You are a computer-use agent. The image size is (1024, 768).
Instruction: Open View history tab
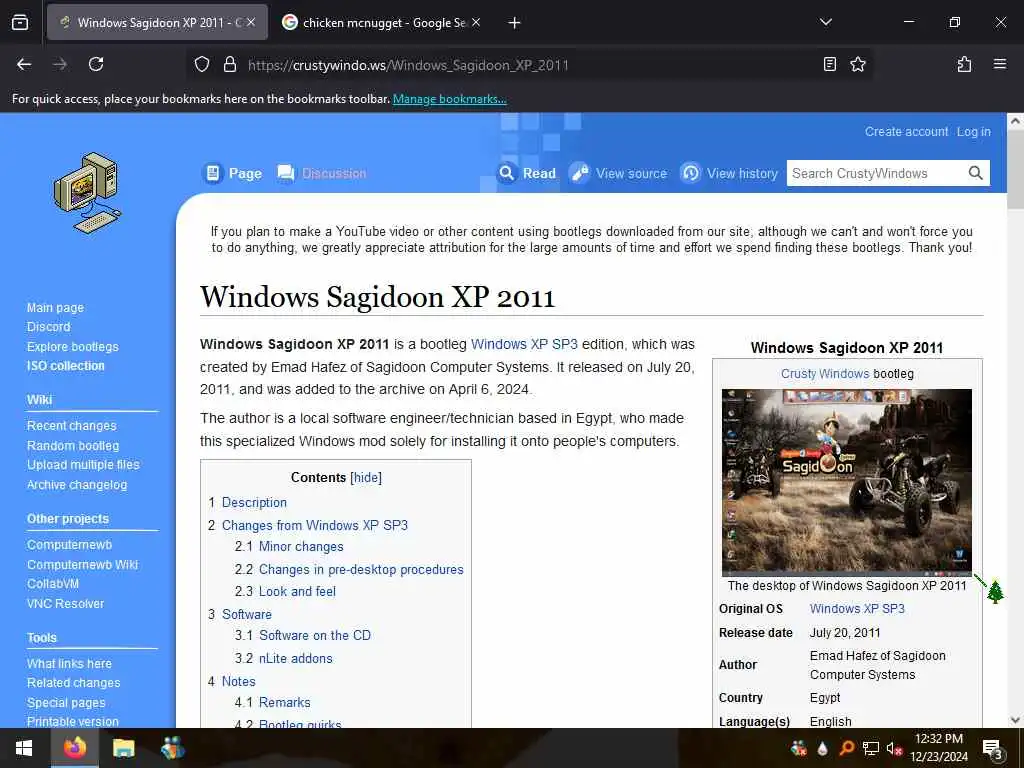[729, 173]
